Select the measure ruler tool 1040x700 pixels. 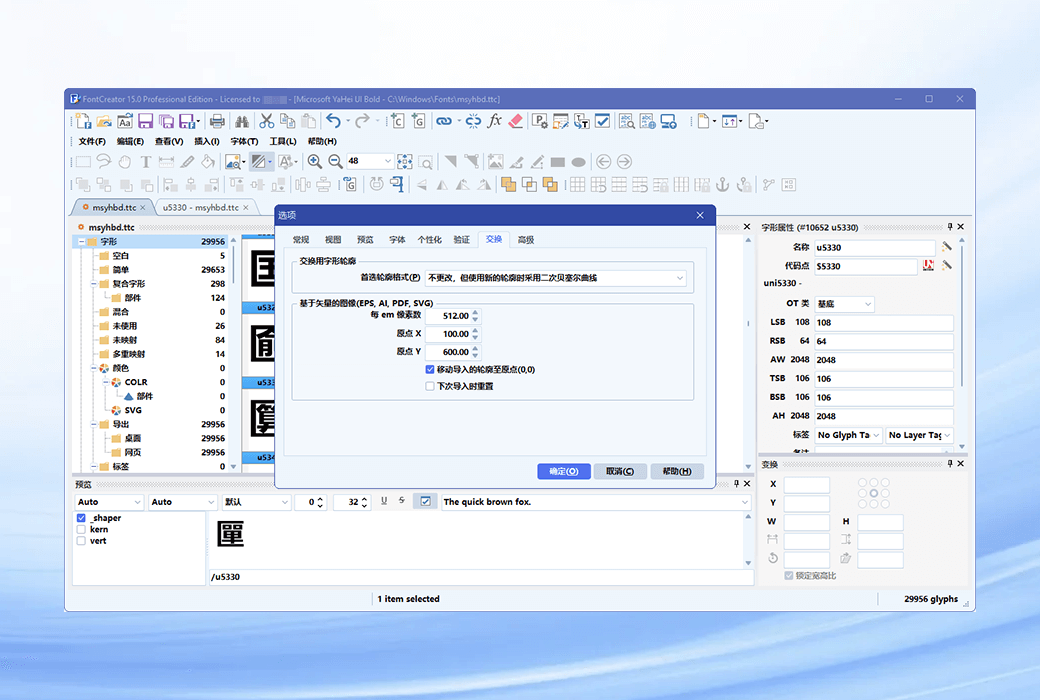[x=166, y=161]
